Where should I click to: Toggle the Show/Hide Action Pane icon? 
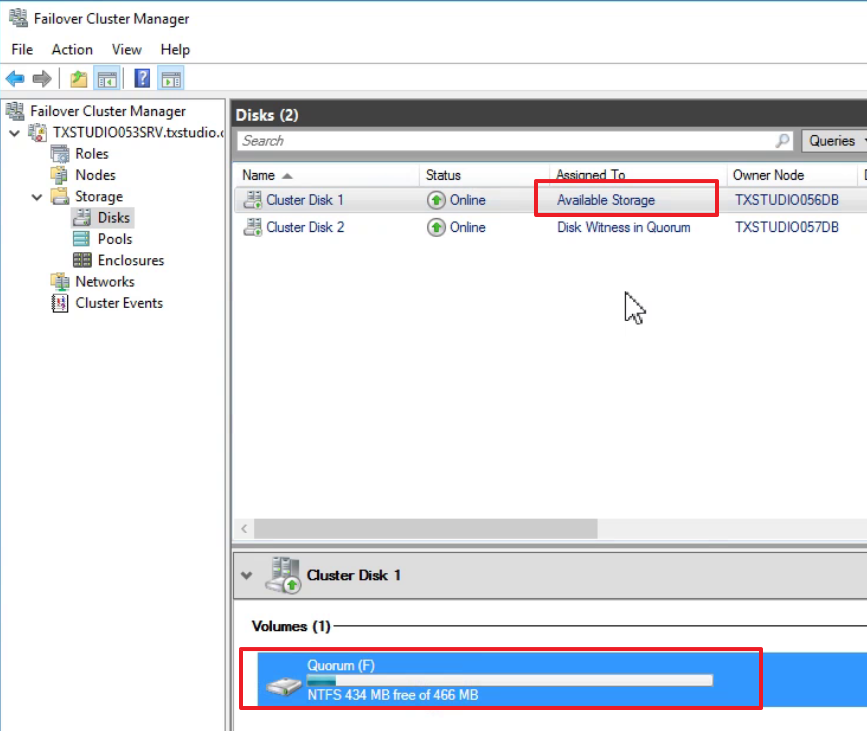point(171,79)
